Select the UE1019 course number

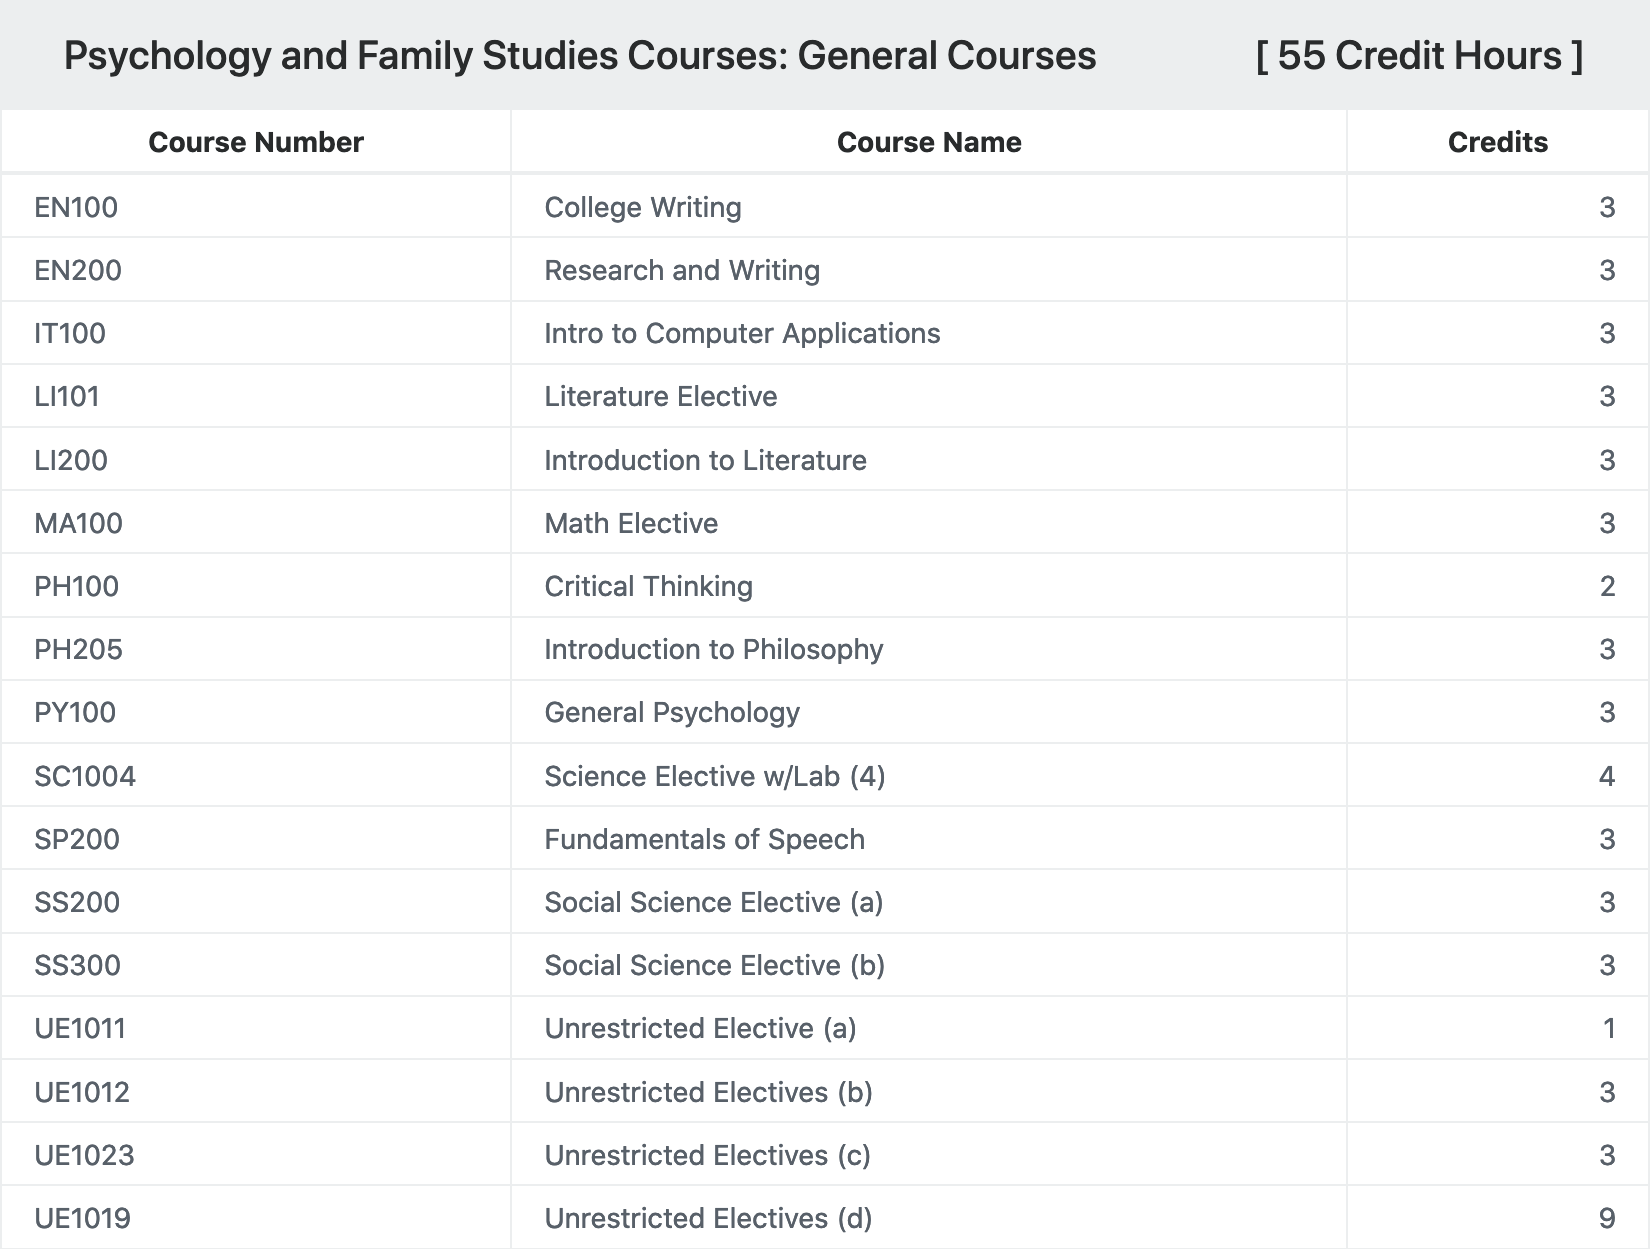[x=82, y=1218]
